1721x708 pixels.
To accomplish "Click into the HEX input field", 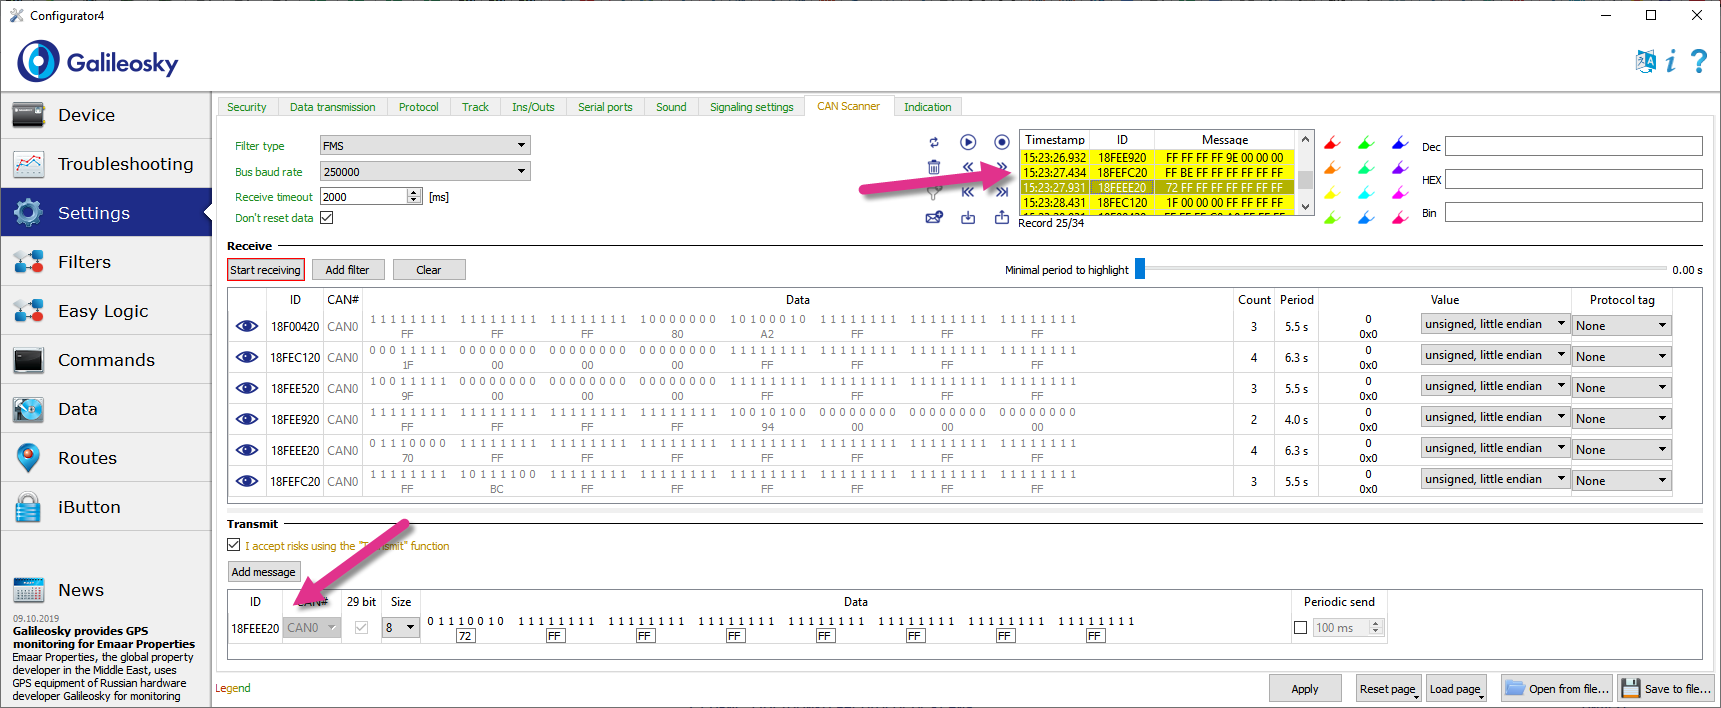I will 1573,180.
